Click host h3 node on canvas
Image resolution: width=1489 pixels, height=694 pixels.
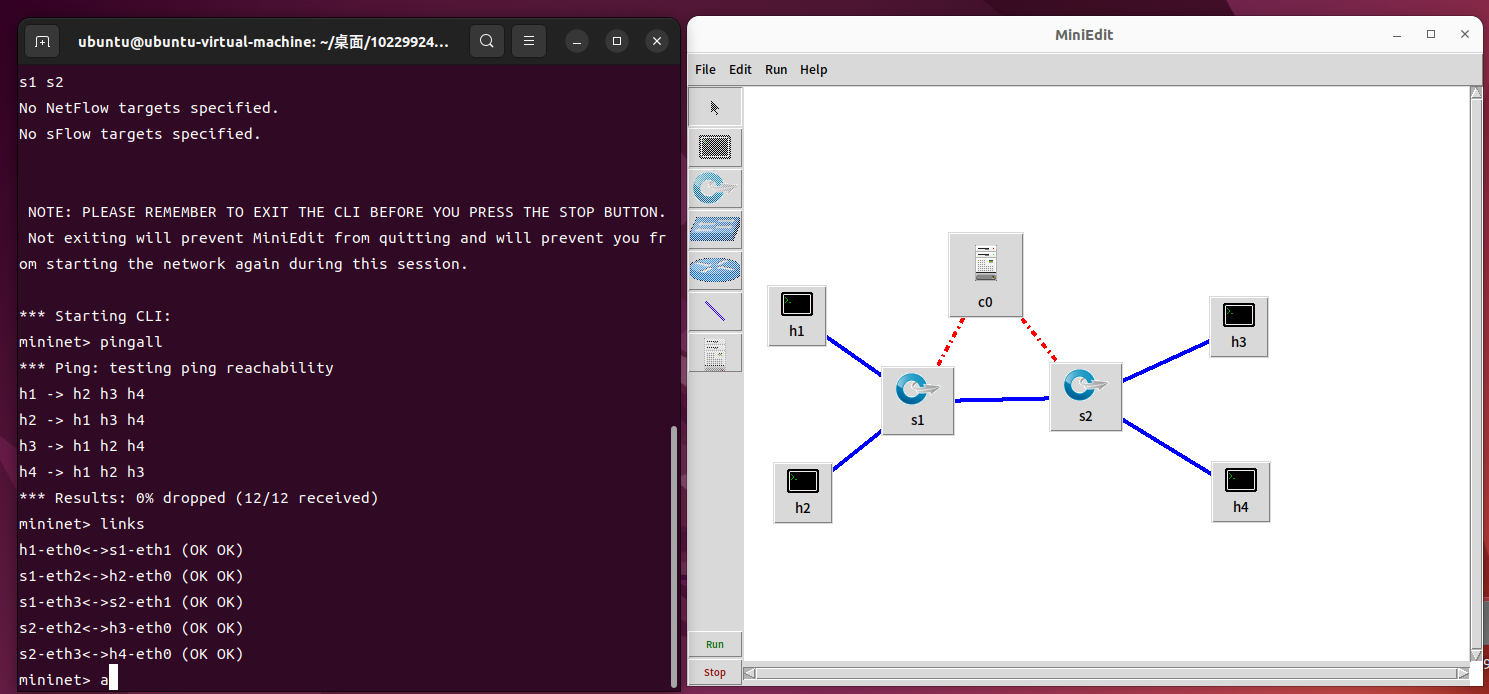click(x=1239, y=327)
